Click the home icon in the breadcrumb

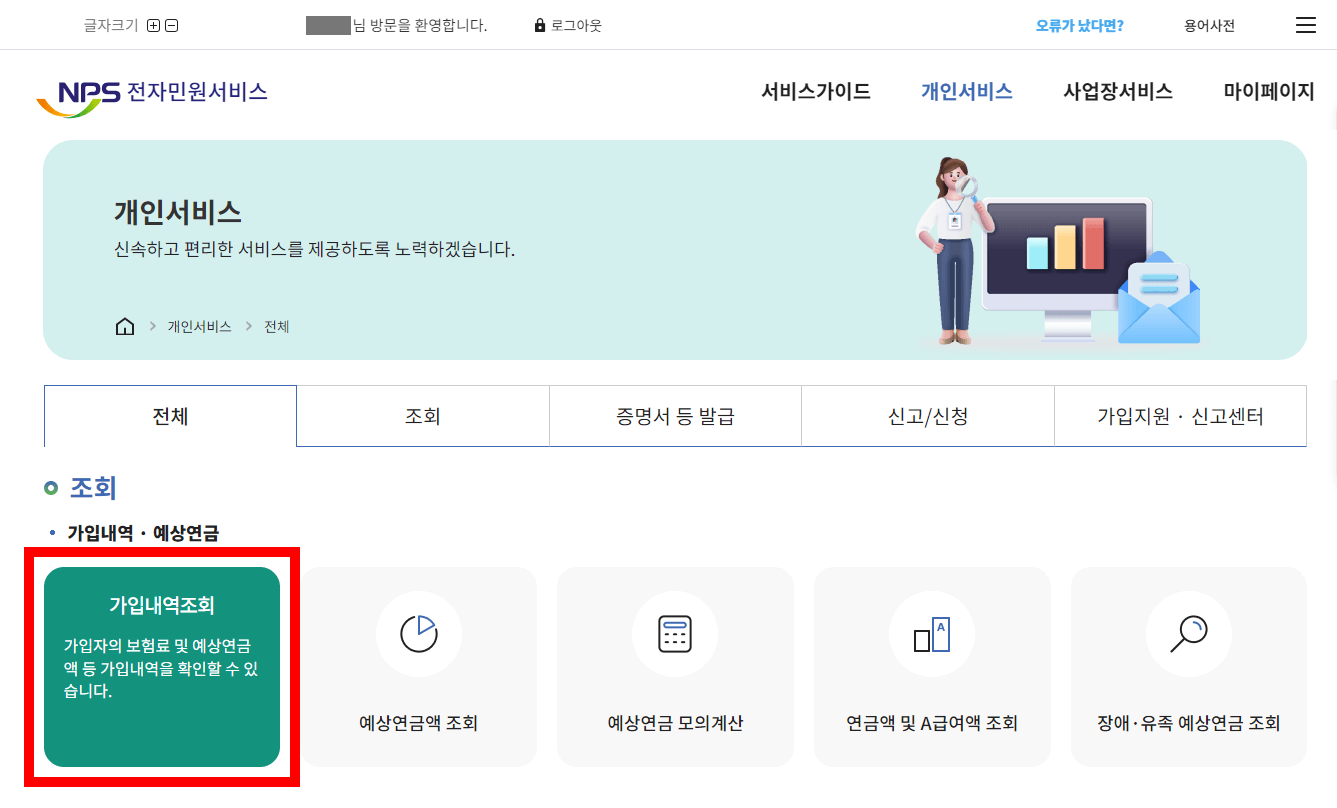(x=124, y=325)
